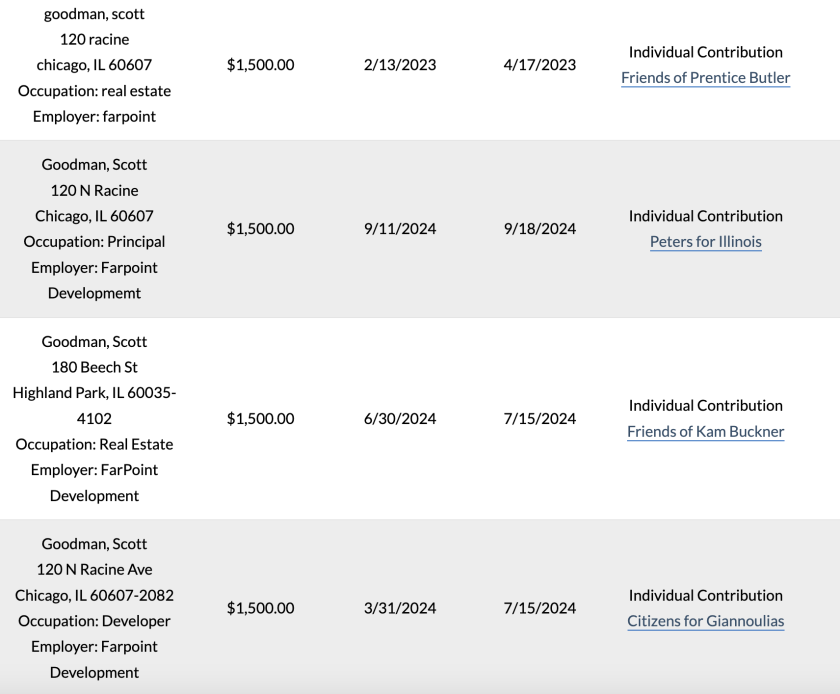Viewport: 840px width, 694px height.
Task: Select the $1,500.00 amount in Giannoulias row
Action: coord(260,608)
